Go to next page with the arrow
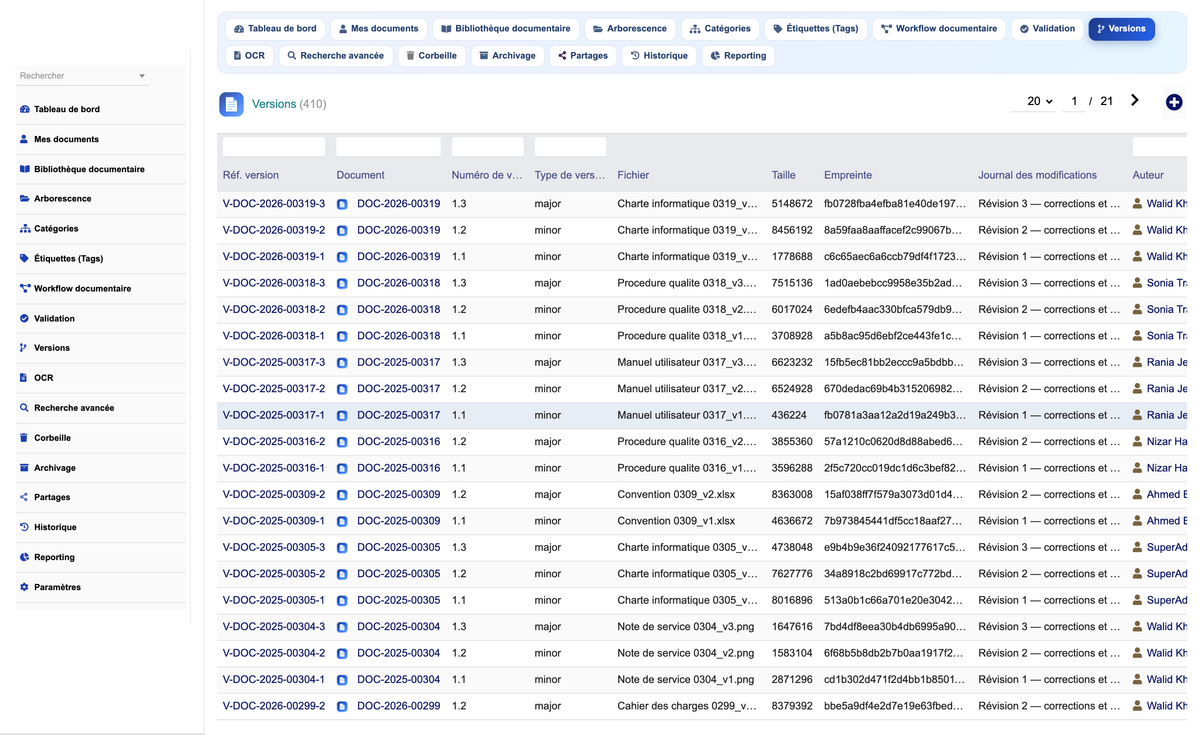Image resolution: width=1200 pixels, height=743 pixels. tap(1135, 100)
